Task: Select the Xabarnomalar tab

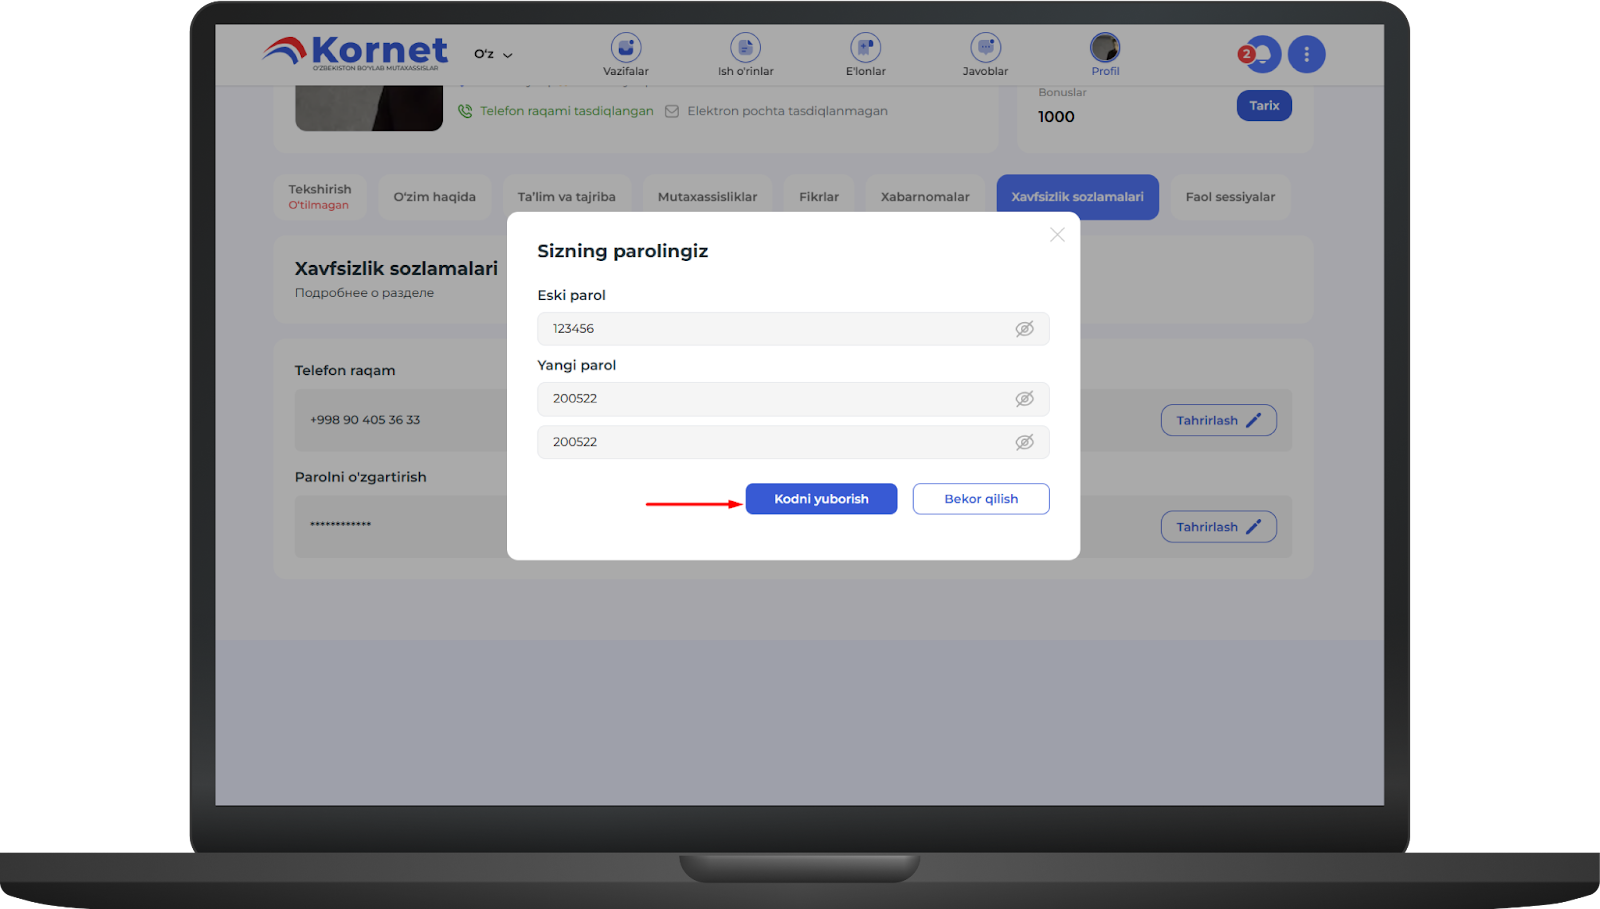Action: [925, 197]
